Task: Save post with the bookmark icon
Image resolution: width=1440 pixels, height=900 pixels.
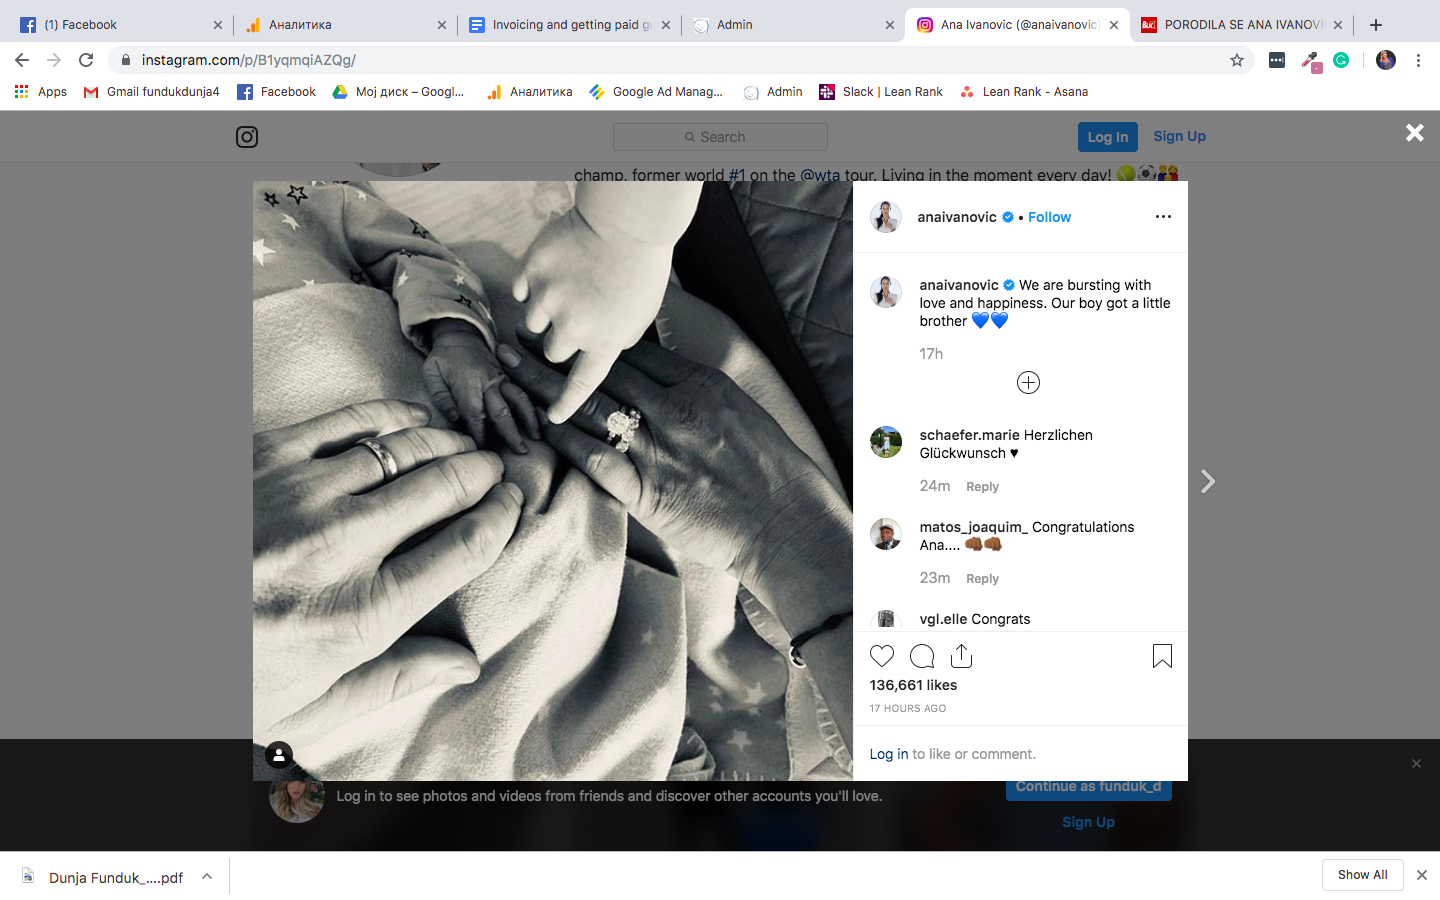Action: pos(1162,656)
